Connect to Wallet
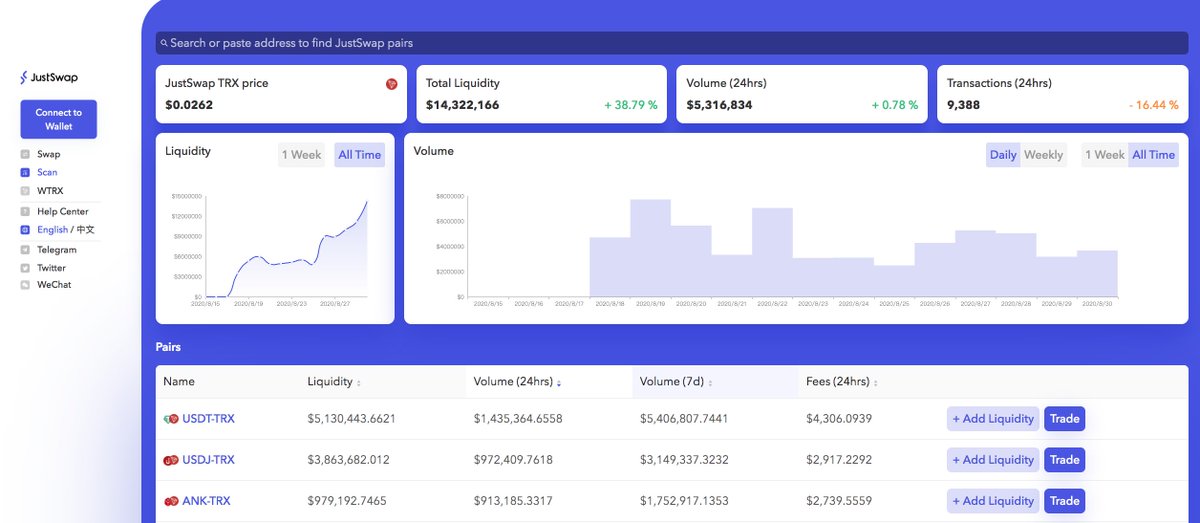Screen dimensions: 1200x523 pyautogui.click(x=58, y=119)
